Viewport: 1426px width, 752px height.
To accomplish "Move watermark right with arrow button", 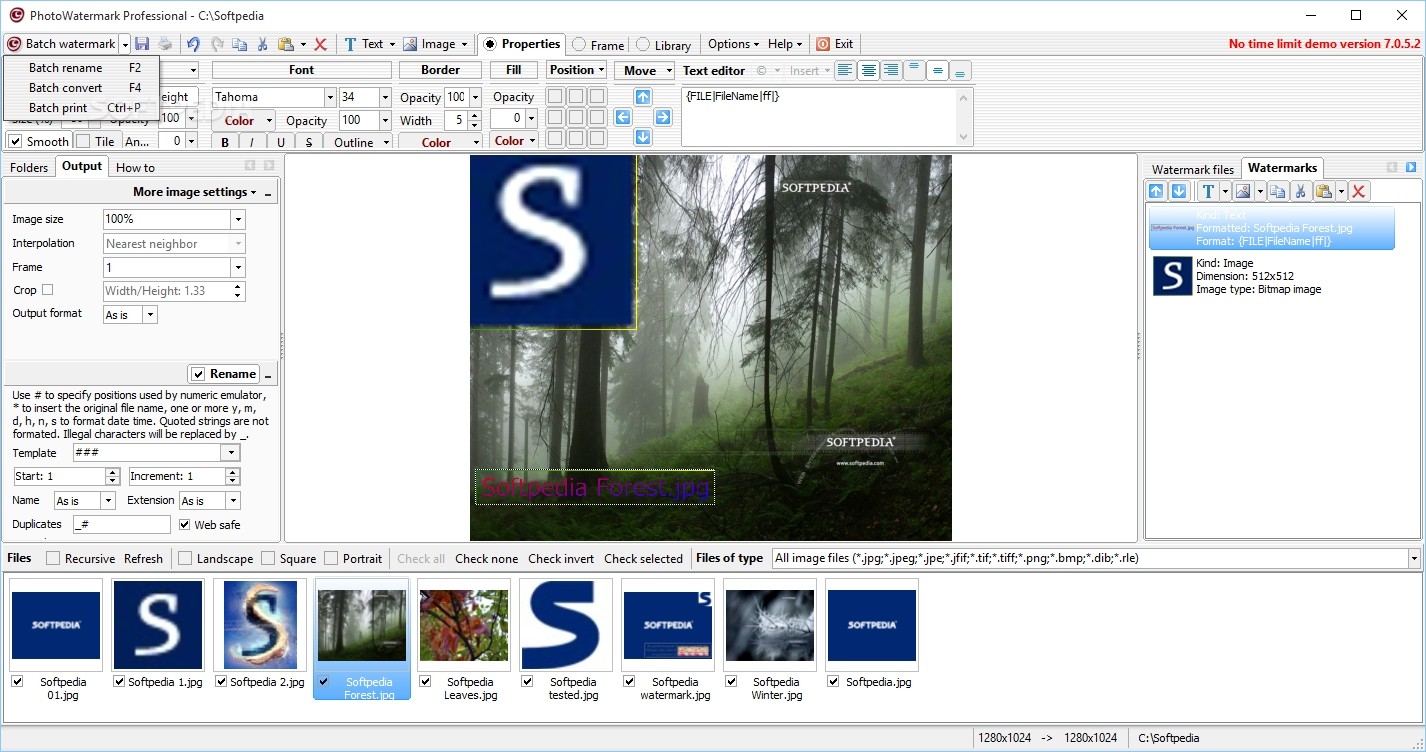I will click(663, 117).
